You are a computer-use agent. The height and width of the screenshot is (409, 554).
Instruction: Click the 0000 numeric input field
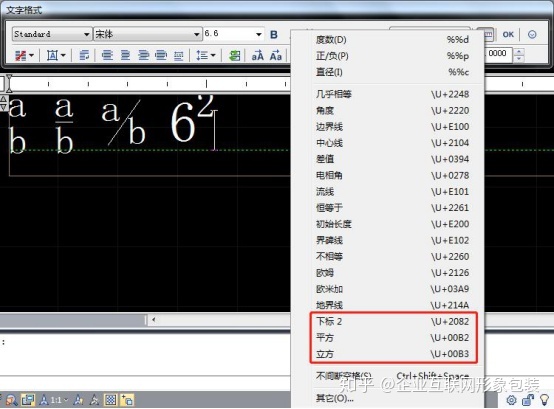pyautogui.click(x=498, y=55)
